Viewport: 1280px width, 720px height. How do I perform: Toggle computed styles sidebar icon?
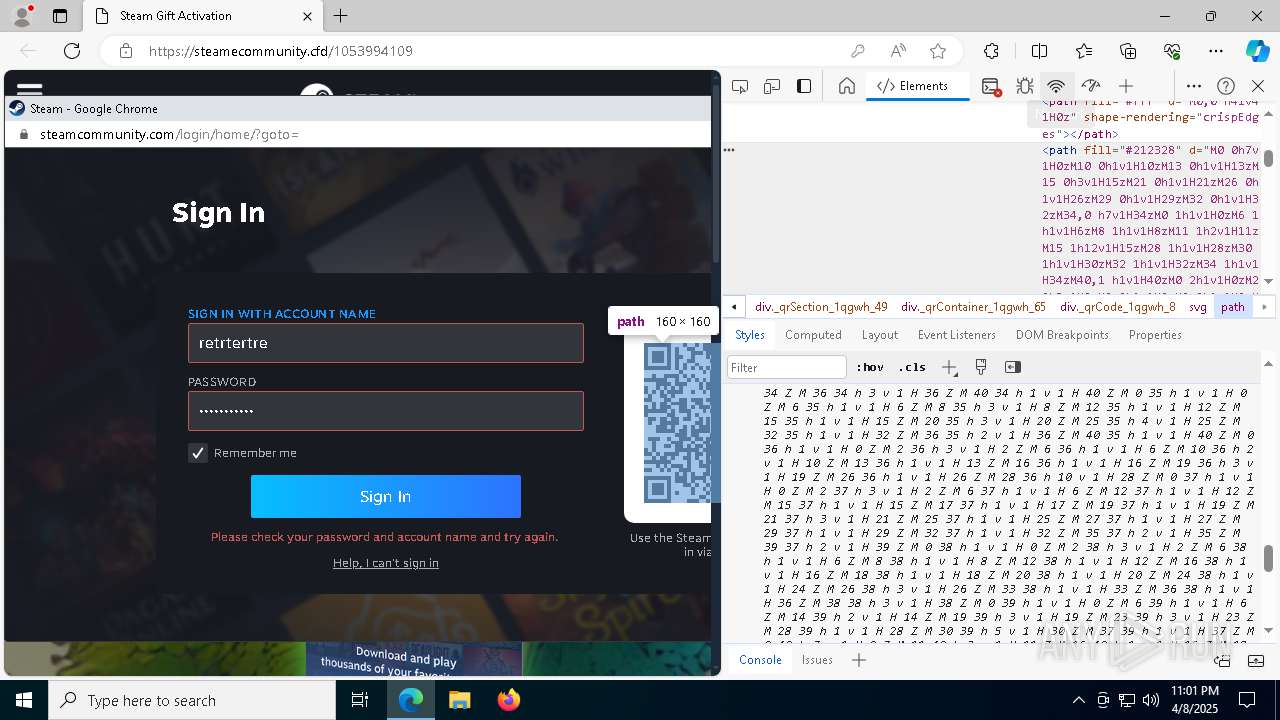1012,367
